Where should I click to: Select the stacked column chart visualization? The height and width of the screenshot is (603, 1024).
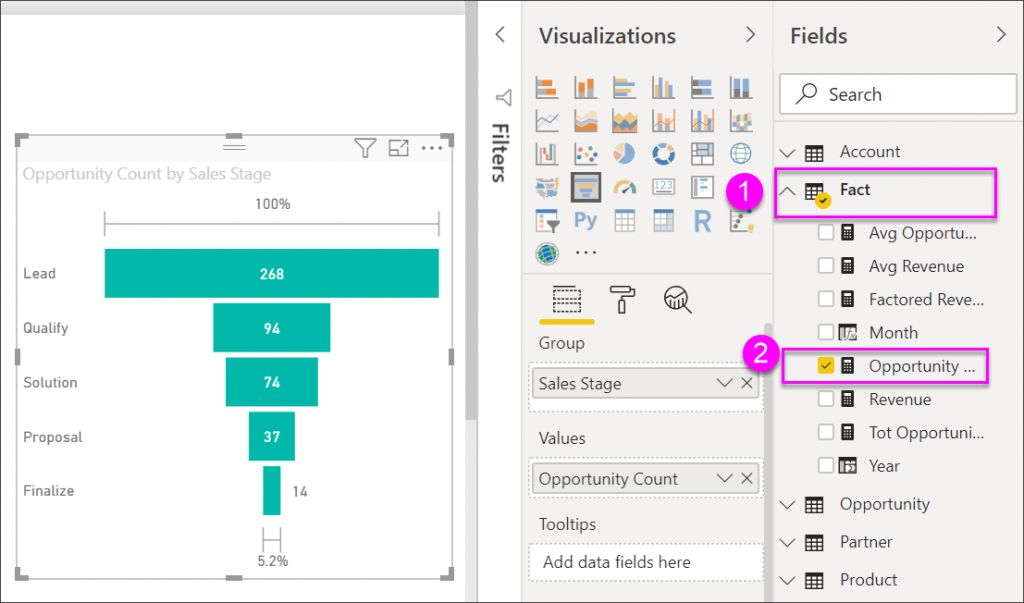pos(585,88)
